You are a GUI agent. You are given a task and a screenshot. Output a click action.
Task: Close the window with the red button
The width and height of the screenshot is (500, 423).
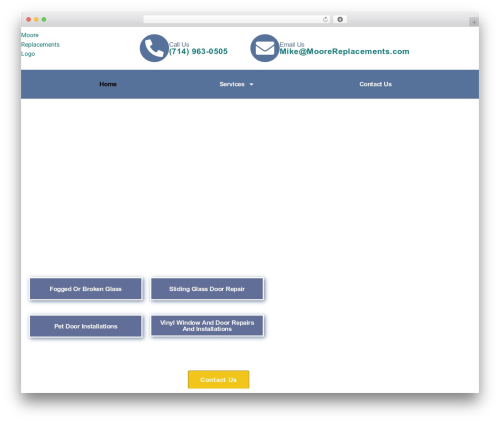click(x=29, y=20)
